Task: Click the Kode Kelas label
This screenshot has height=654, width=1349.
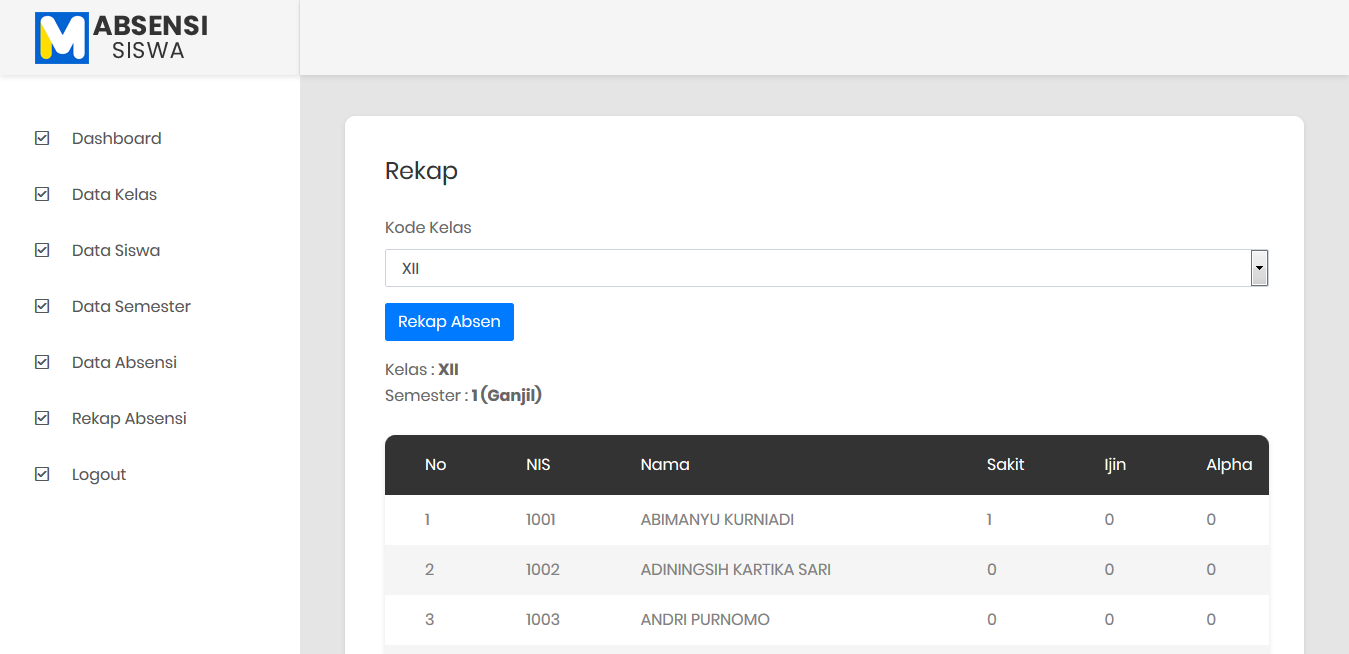Action: 428,227
